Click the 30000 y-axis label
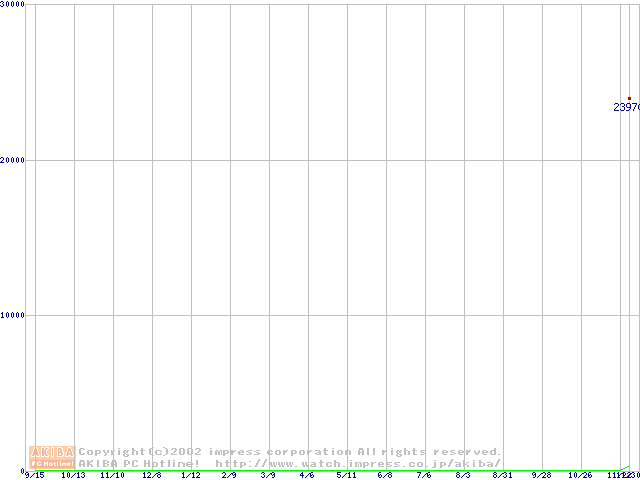640x480 pixels. [13, 5]
